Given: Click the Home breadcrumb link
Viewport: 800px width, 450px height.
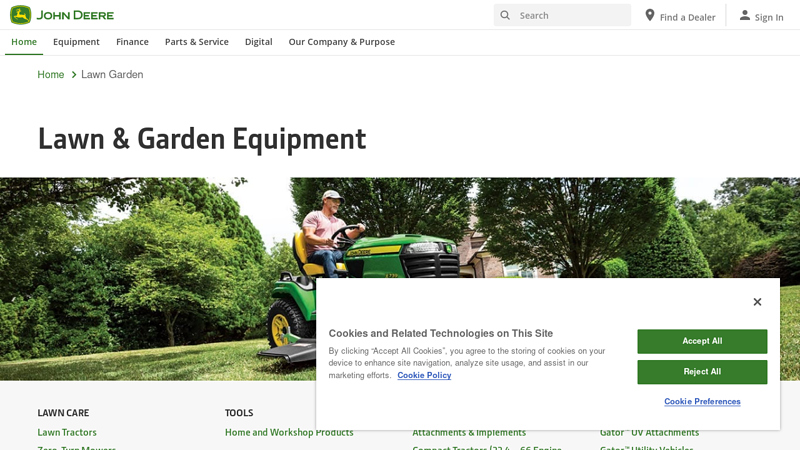Looking at the screenshot, I should 51,74.
